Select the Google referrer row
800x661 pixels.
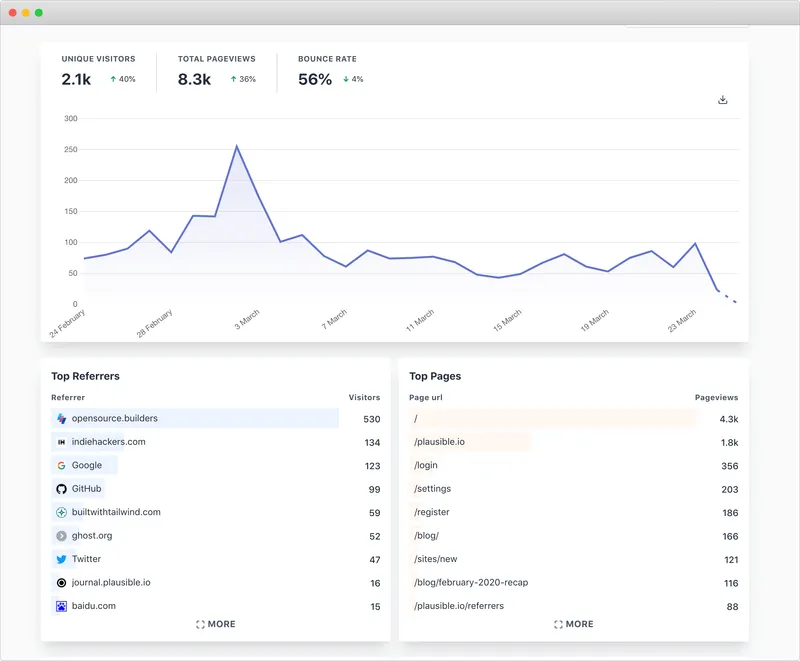(x=216, y=466)
